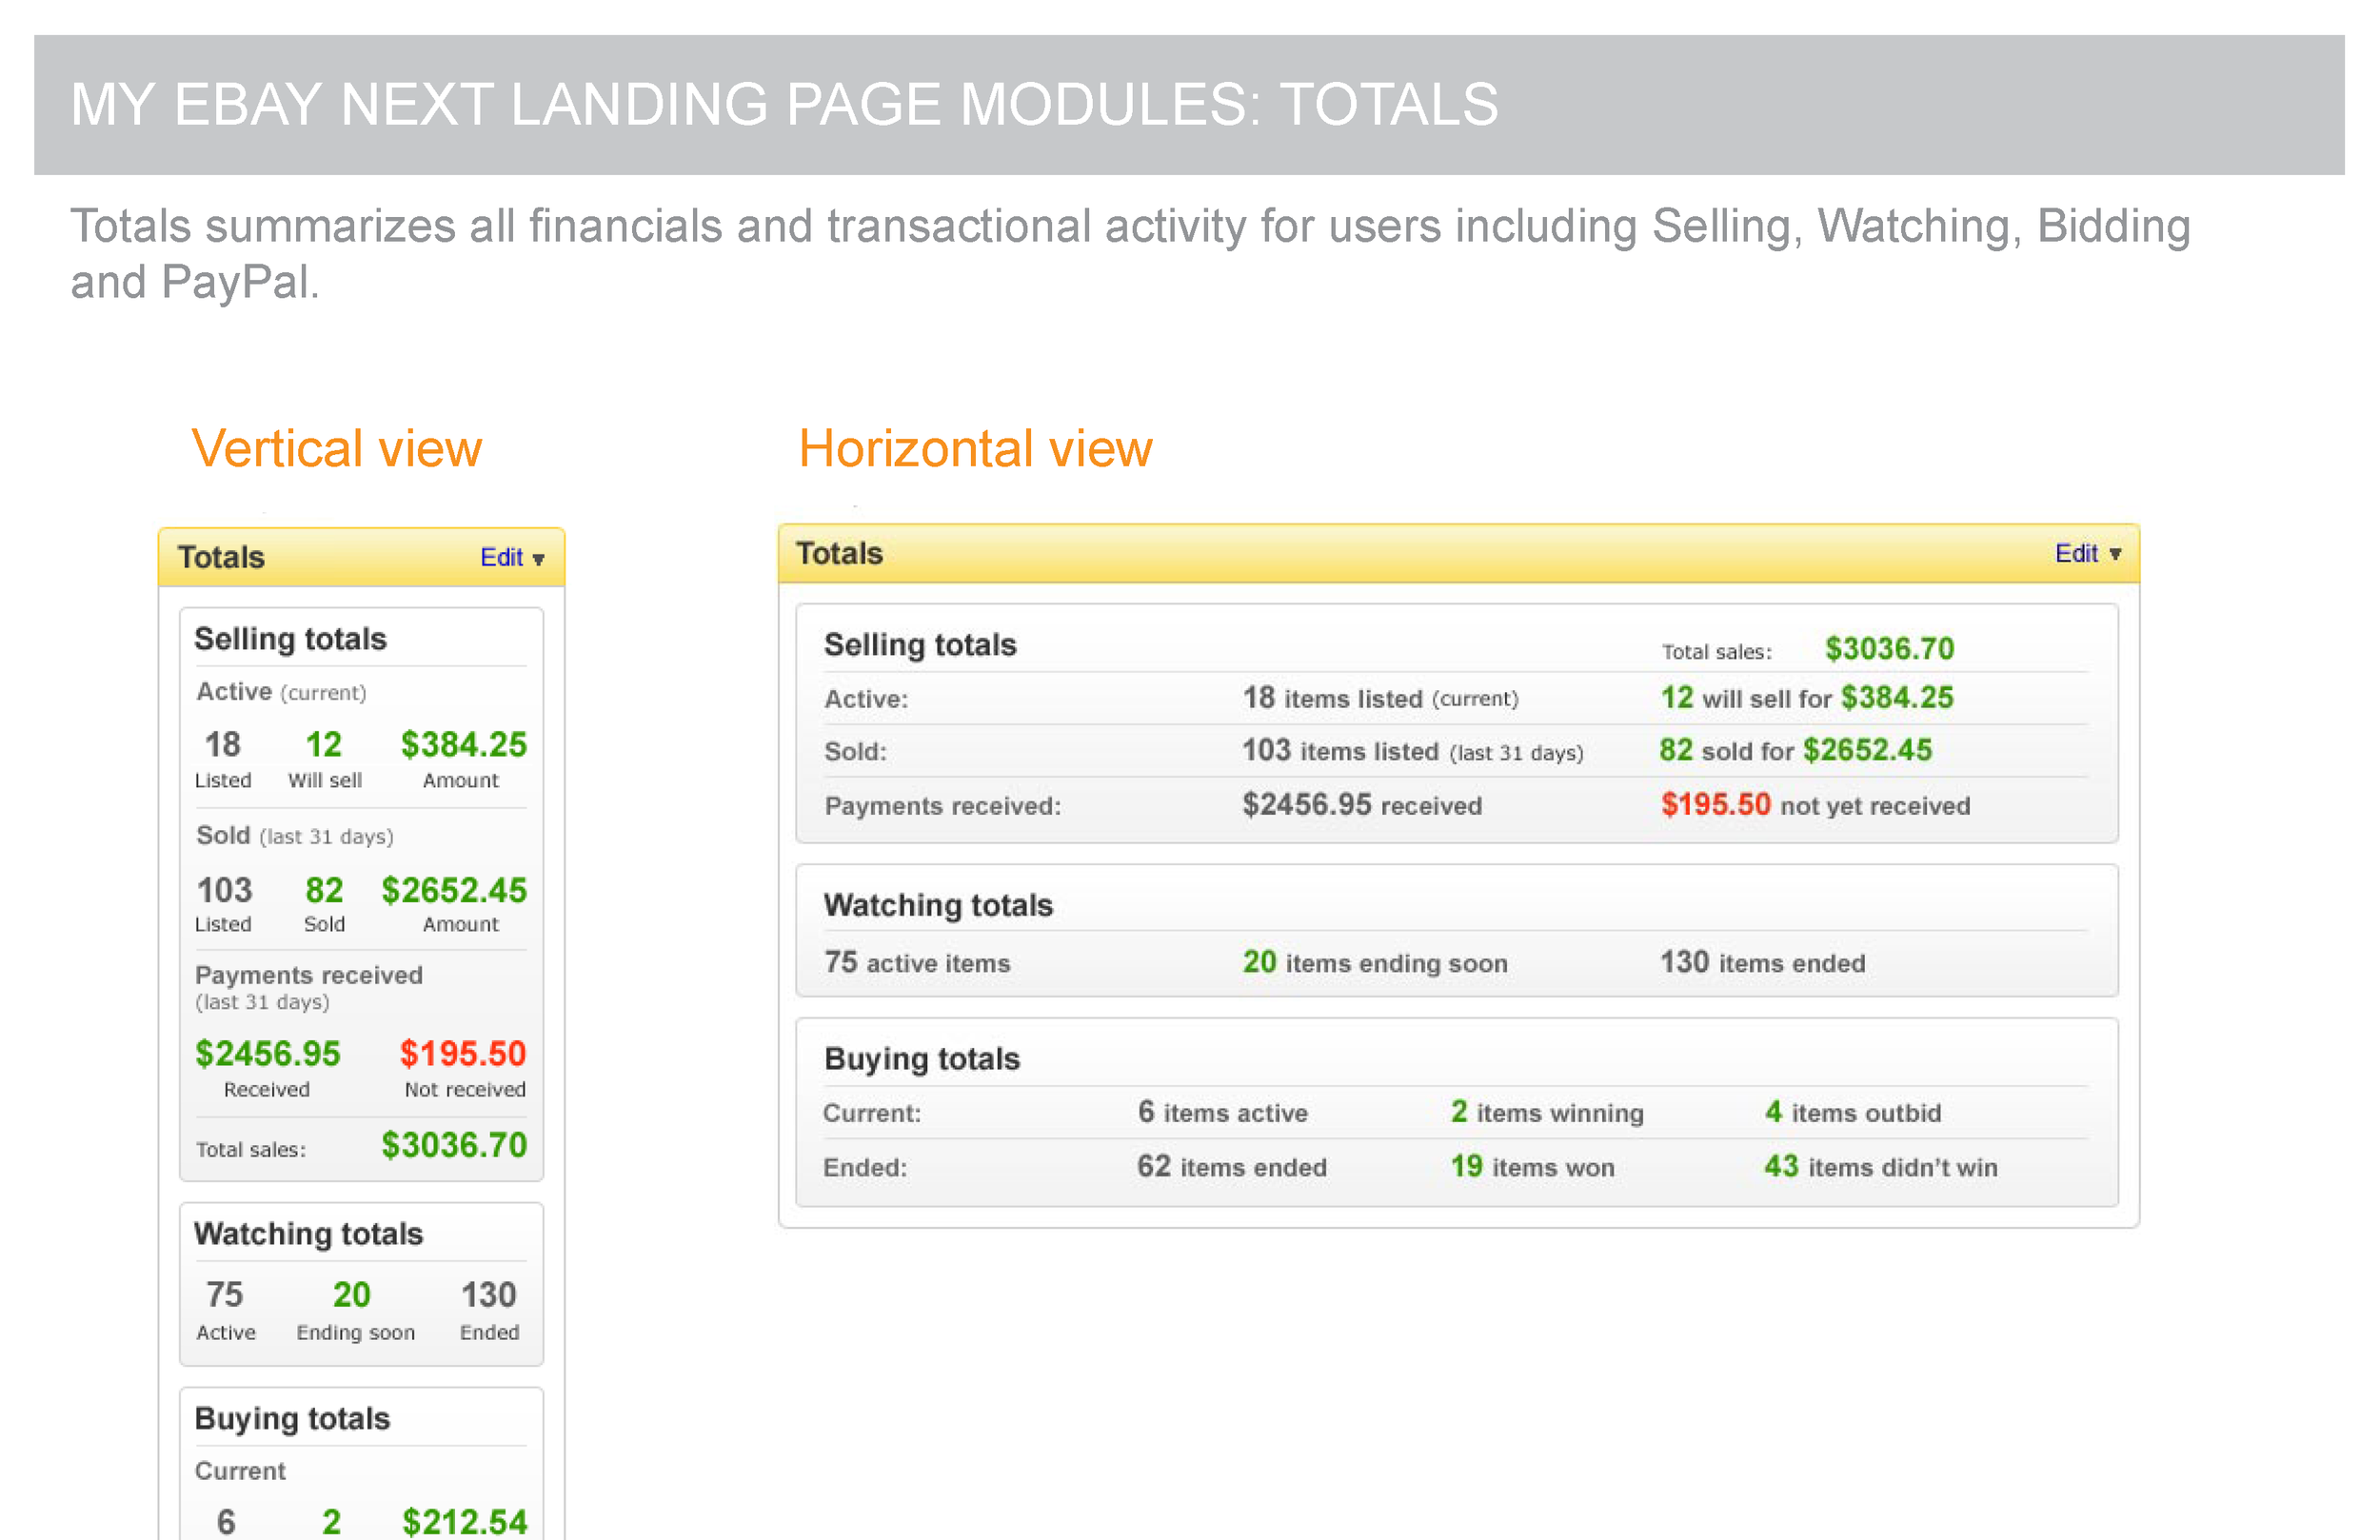The height and width of the screenshot is (1540, 2380).
Task: Click 82 sold for $2652.45 in horizontal view
Action: click(x=1795, y=750)
